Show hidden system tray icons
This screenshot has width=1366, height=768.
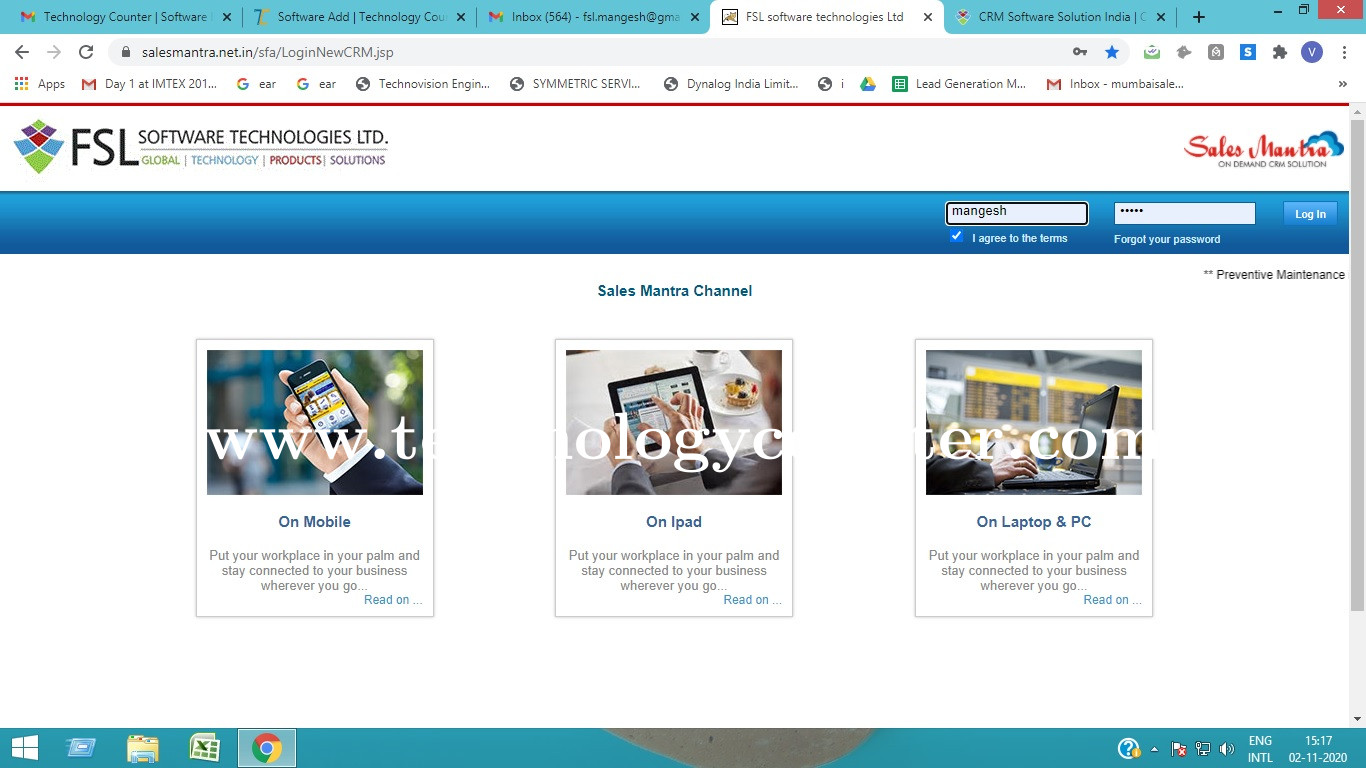point(1155,749)
